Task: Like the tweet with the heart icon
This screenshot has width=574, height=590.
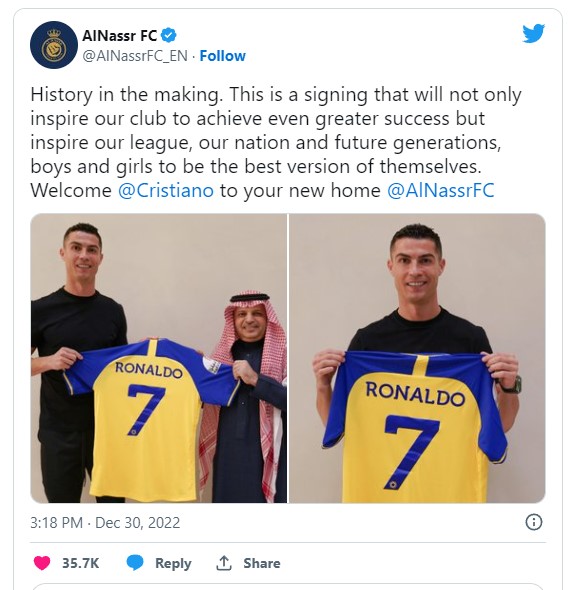Action: pos(42,563)
